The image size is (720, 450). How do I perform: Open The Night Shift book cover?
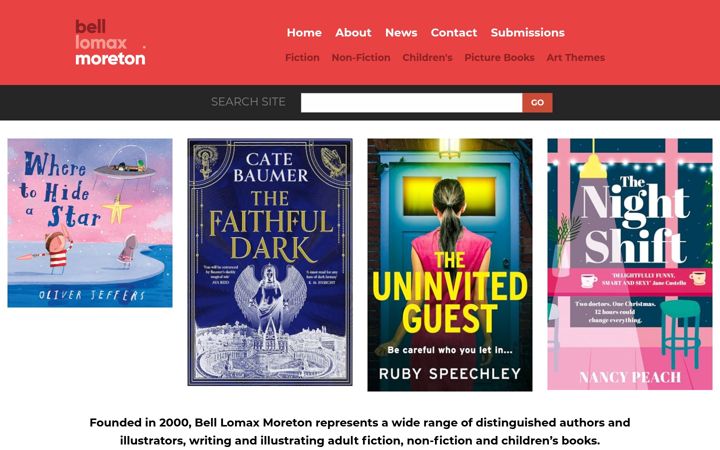pyautogui.click(x=630, y=264)
